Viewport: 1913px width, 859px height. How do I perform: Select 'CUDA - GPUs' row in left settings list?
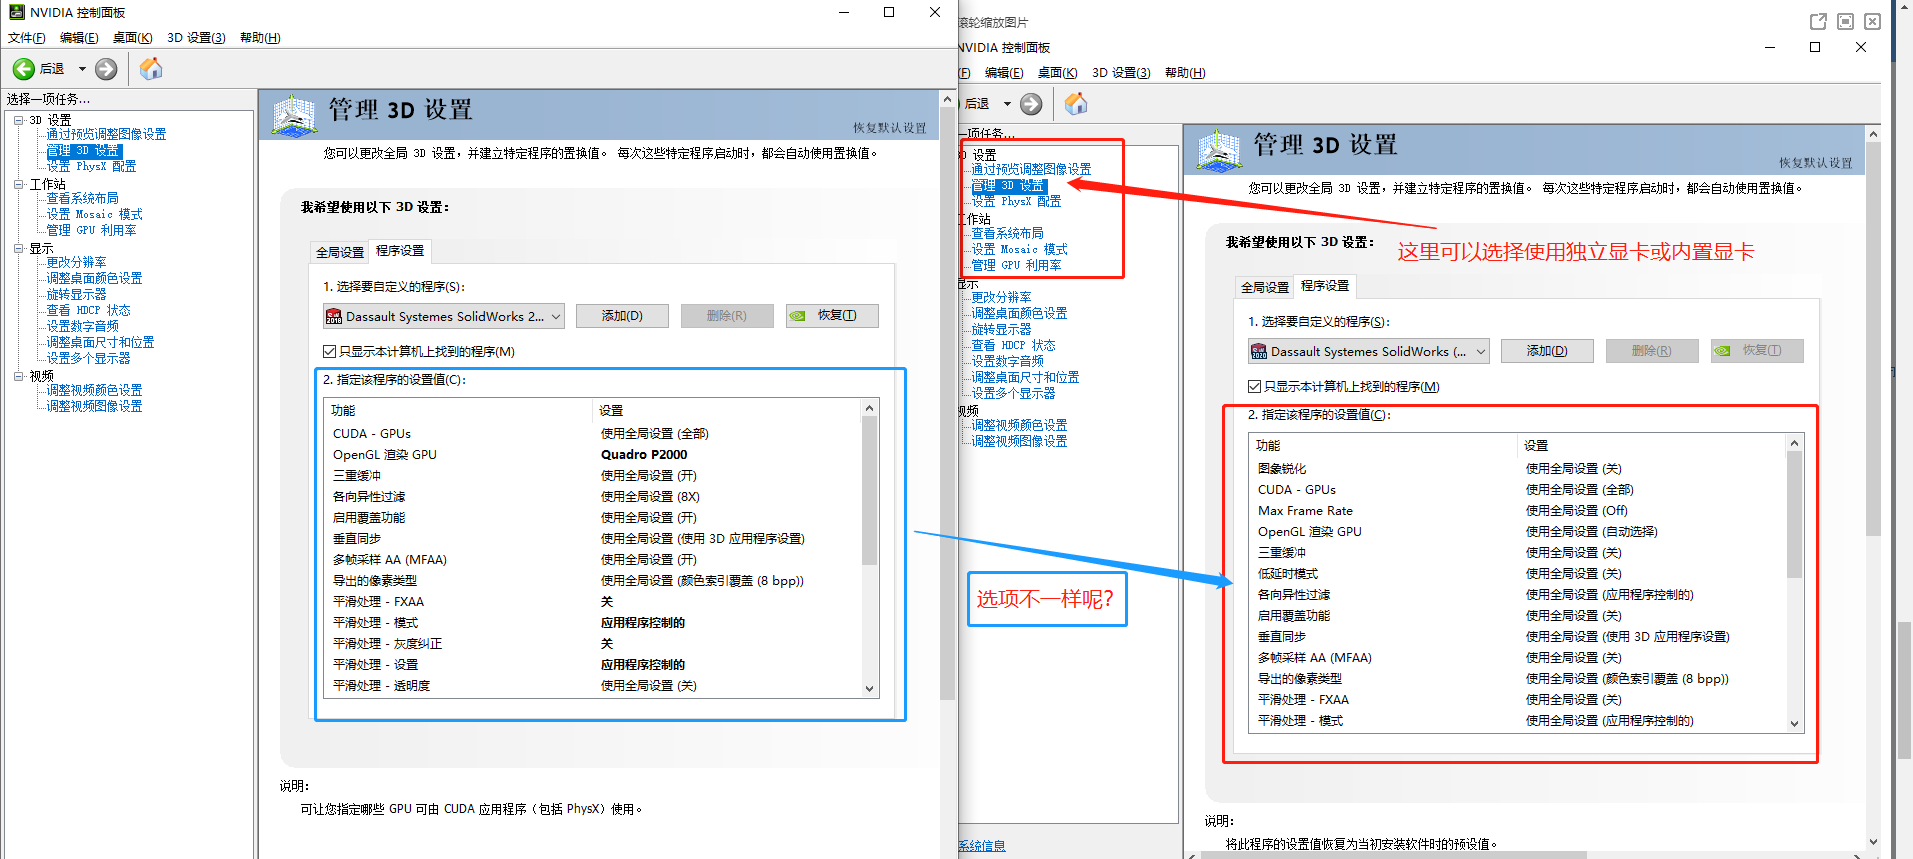click(593, 433)
